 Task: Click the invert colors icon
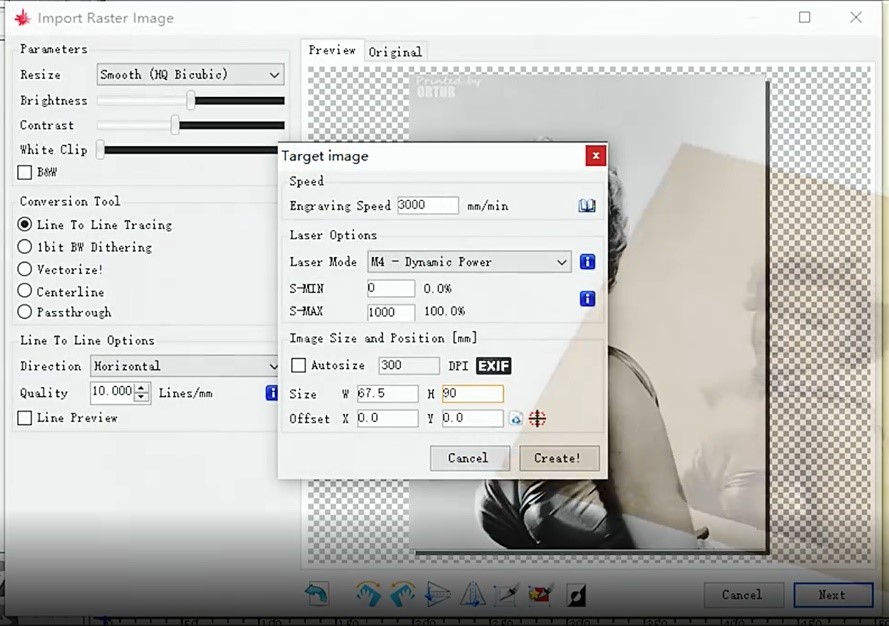point(576,594)
